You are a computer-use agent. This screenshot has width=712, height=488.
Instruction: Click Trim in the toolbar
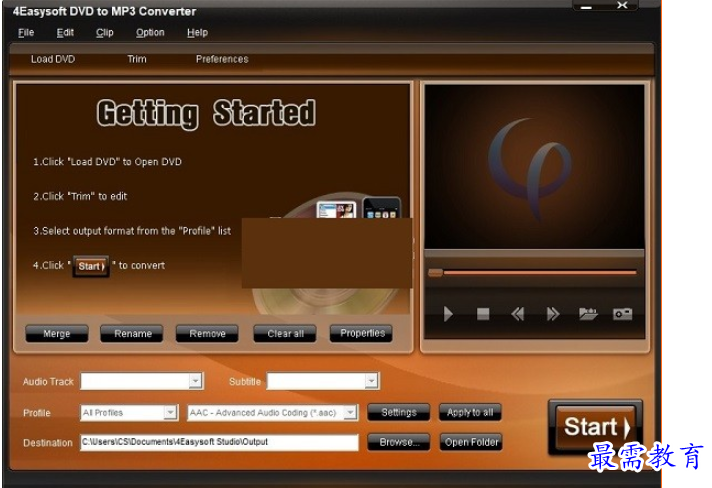tap(137, 59)
